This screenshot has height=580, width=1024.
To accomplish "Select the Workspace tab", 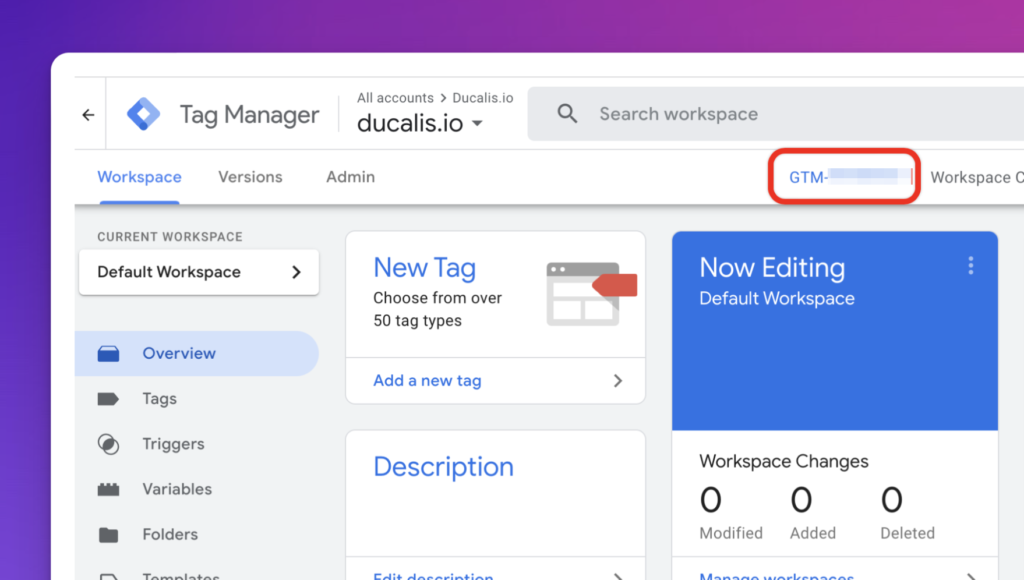I will click(139, 177).
